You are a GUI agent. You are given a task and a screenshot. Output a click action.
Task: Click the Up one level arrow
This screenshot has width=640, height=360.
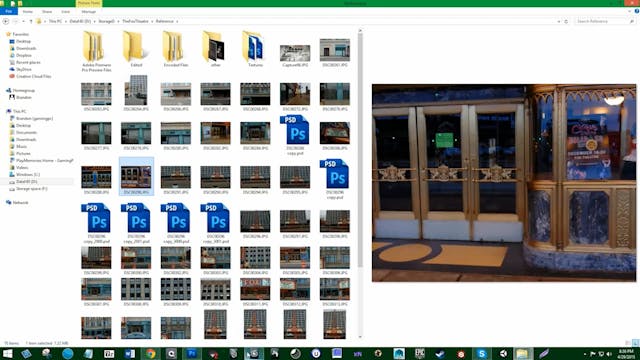pos(31,21)
